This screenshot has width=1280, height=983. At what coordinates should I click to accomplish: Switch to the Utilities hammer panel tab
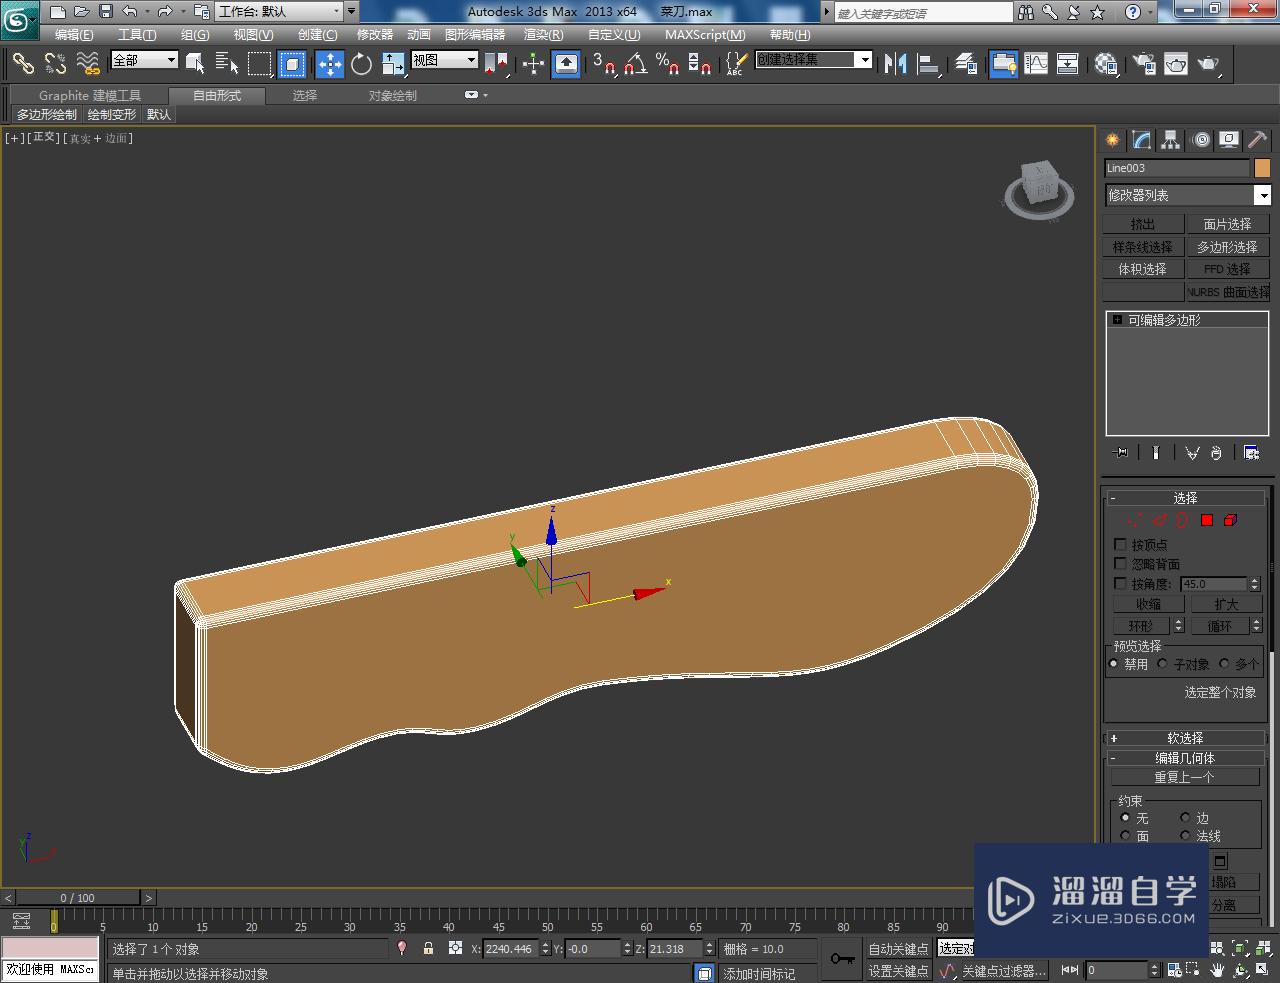click(1258, 140)
